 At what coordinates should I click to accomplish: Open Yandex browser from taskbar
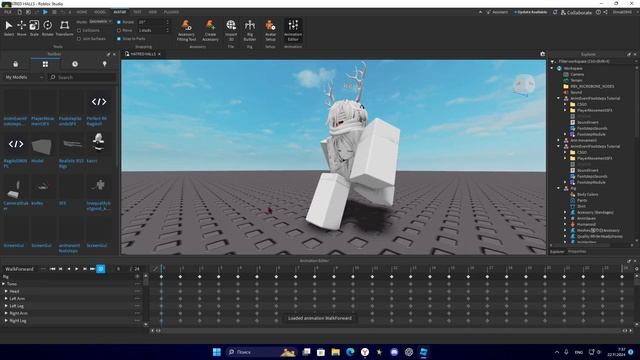click(x=365, y=352)
